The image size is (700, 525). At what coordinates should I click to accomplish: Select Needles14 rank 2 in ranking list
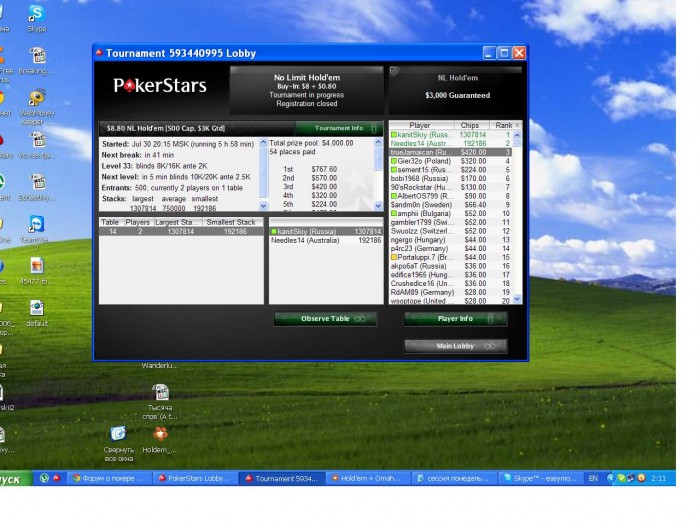[x=450, y=143]
